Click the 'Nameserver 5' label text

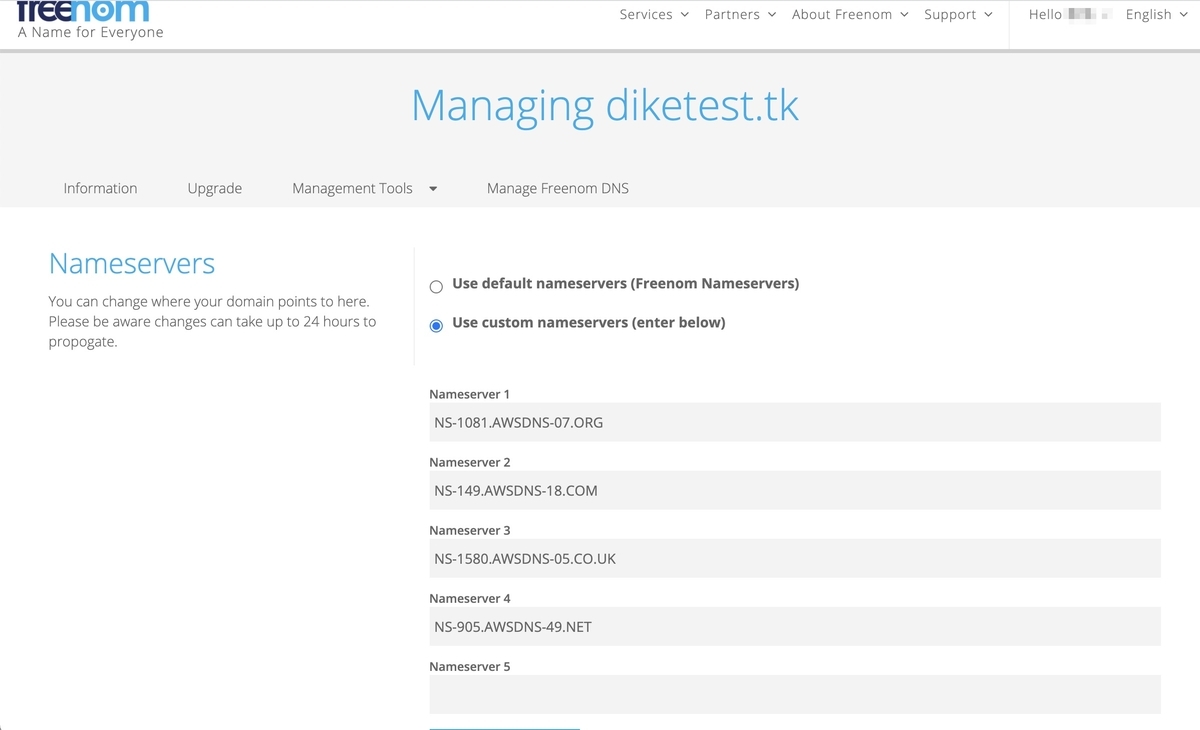point(469,666)
